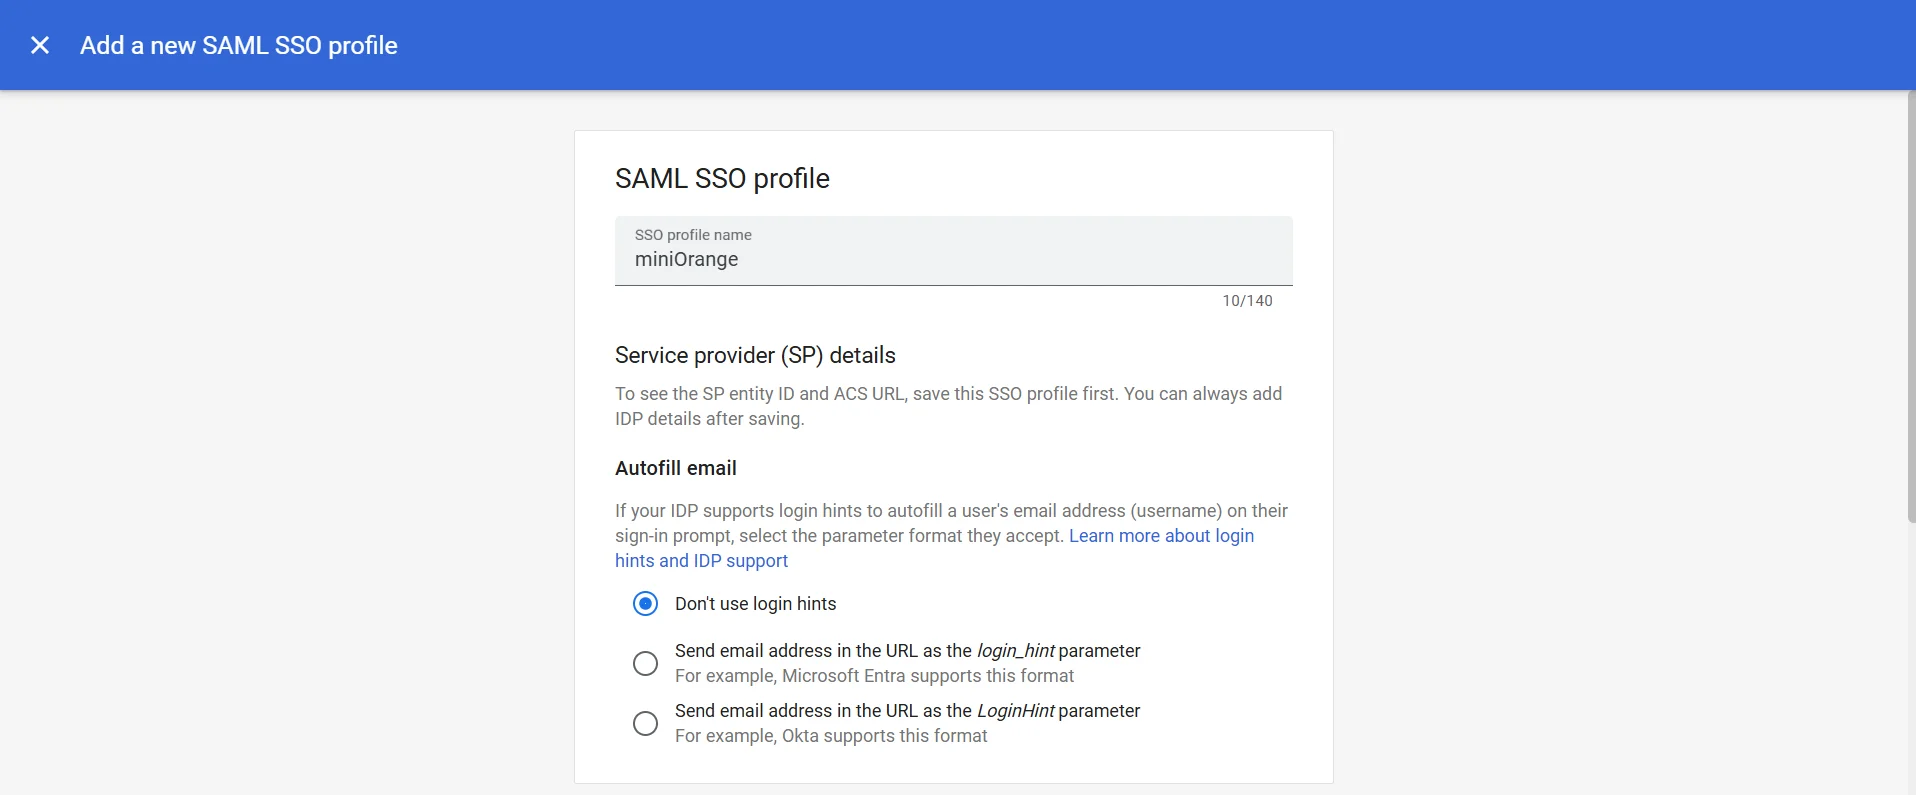Viewport: 1916px width, 795px height.
Task: Click the SSO profile name floating label
Action: click(693, 234)
